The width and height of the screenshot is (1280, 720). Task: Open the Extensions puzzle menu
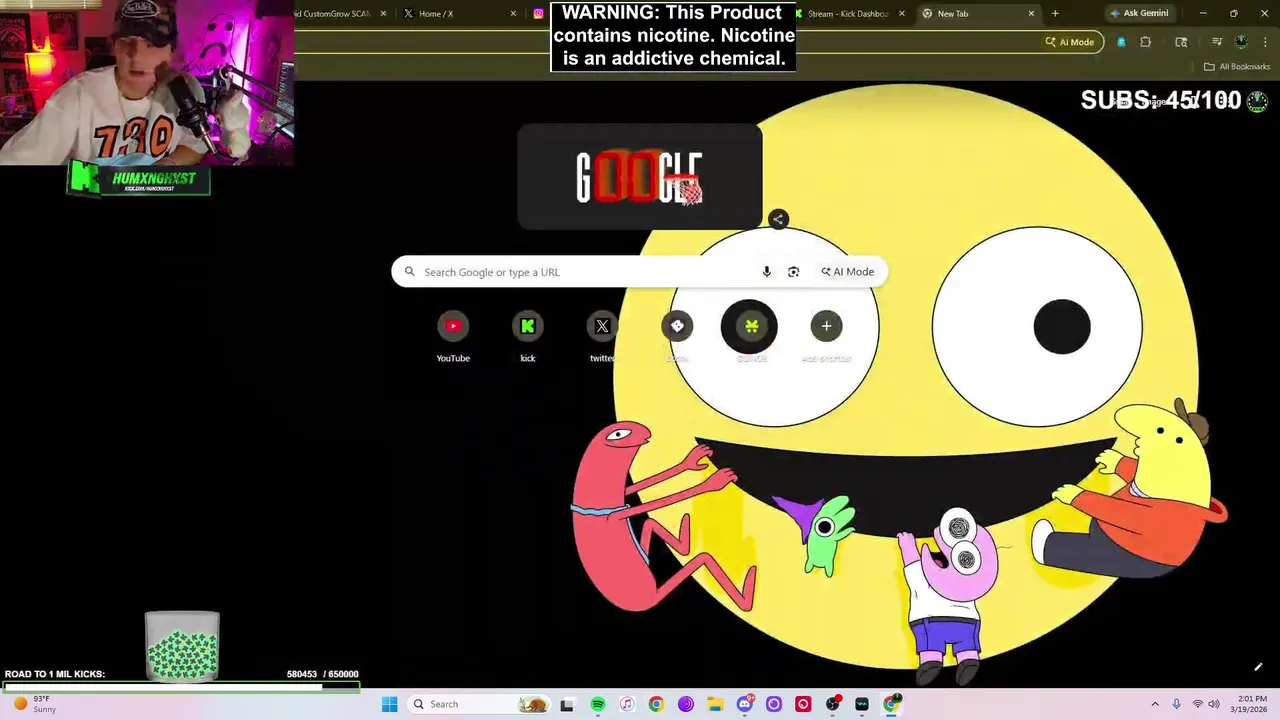pos(1146,42)
